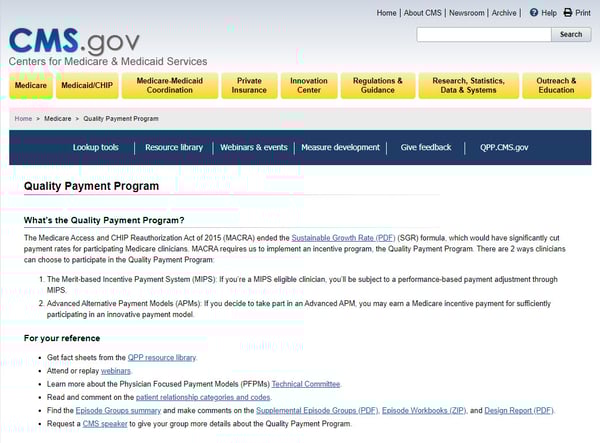Click the webinars link
The image size is (600, 443).
pos(116,371)
